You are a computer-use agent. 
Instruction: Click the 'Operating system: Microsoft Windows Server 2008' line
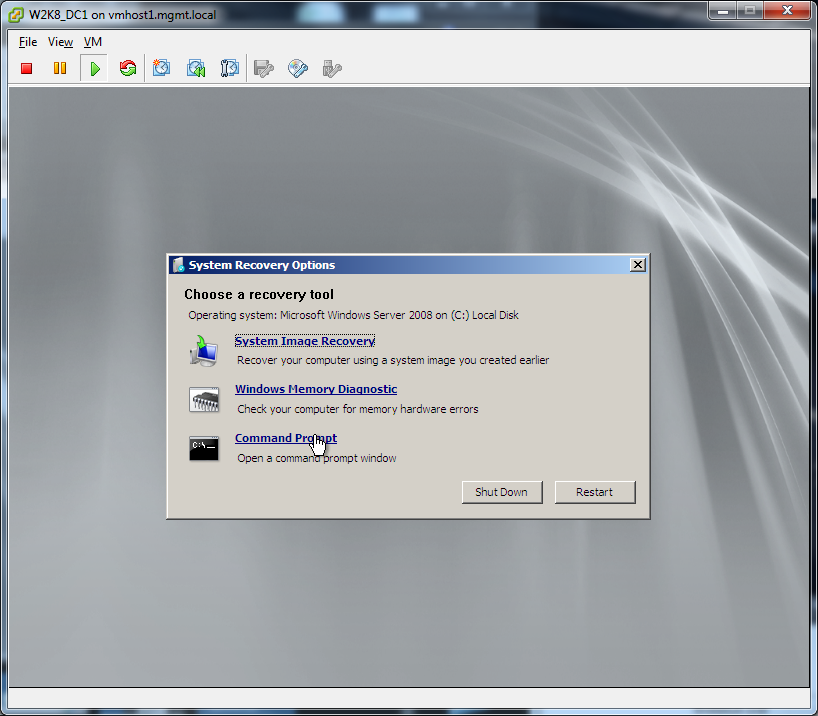point(353,315)
